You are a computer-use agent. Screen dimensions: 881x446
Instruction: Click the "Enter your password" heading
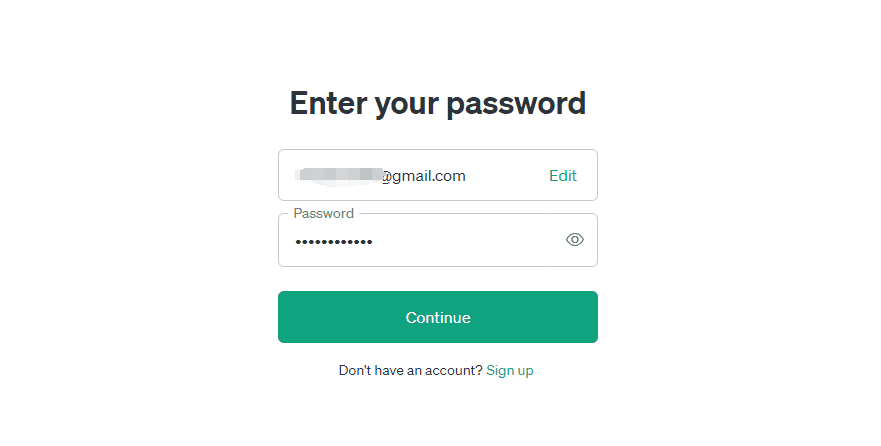click(438, 103)
